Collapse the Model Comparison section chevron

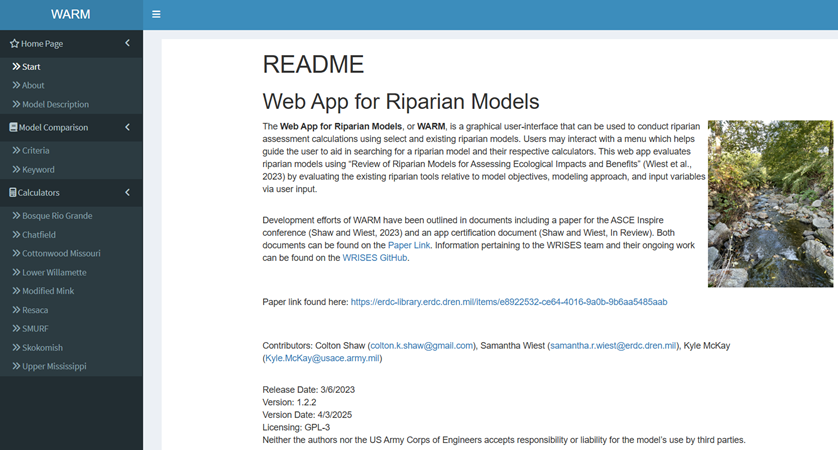pos(127,127)
